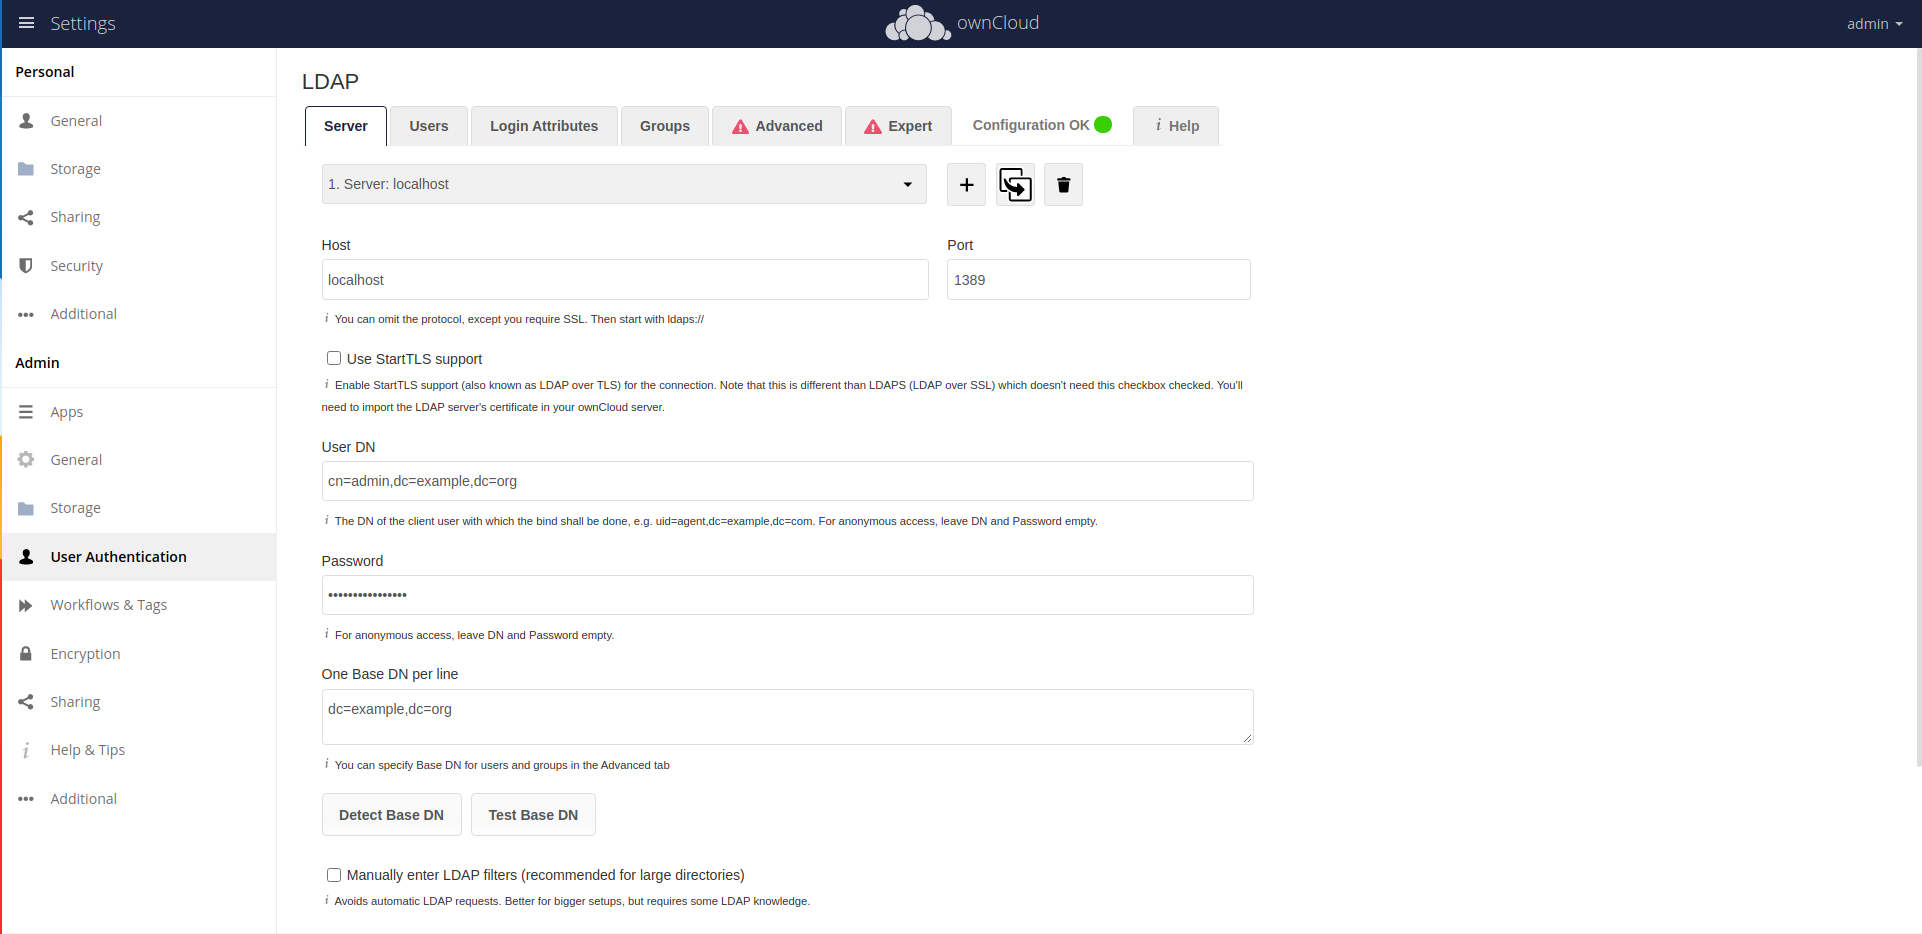Open the Expert tab

898,126
